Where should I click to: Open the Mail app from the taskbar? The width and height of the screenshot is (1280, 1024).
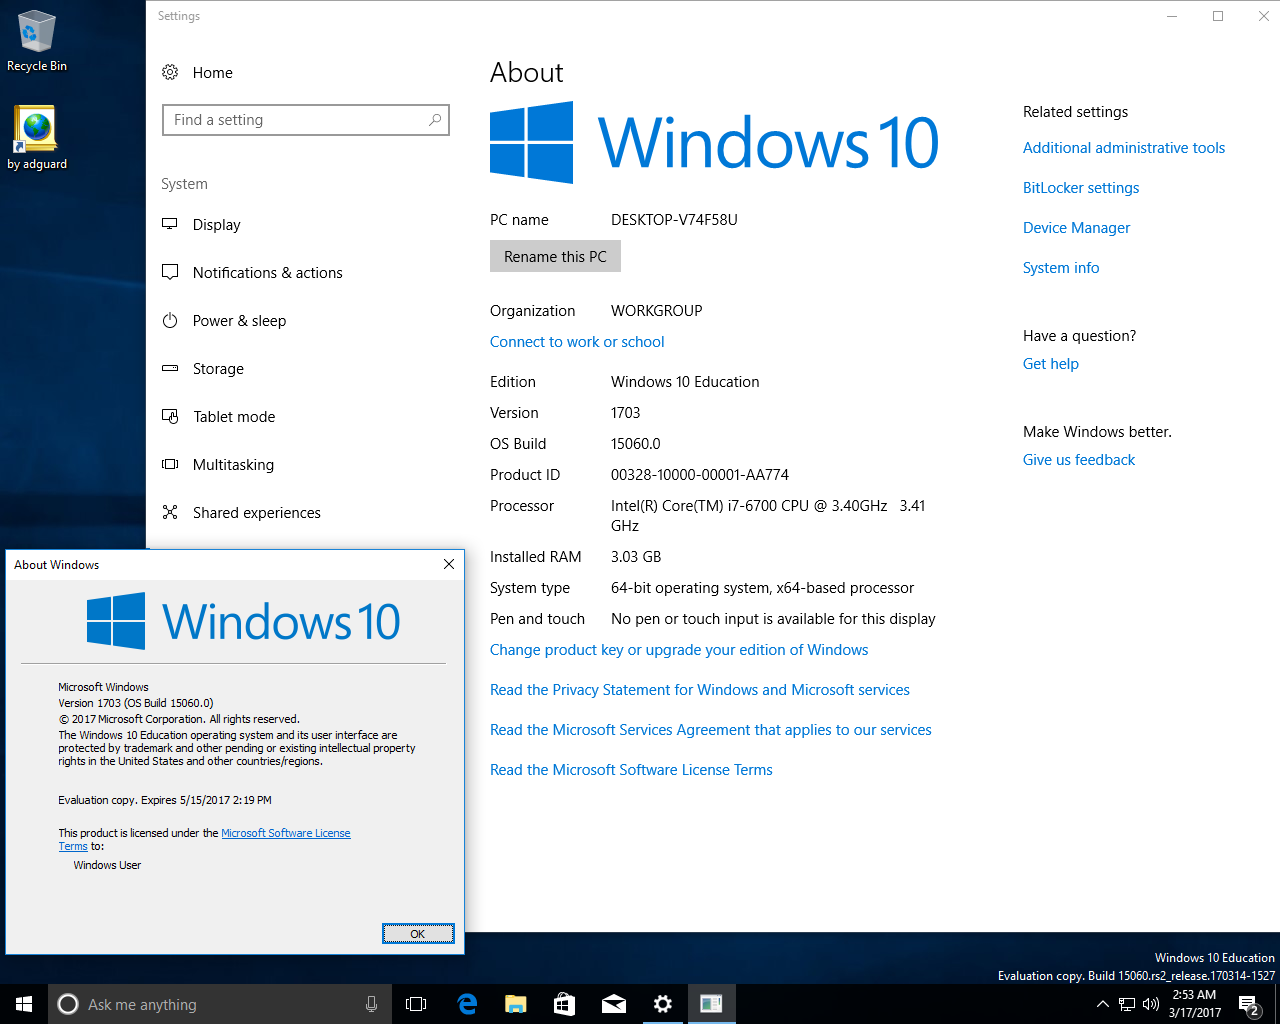pos(614,1004)
